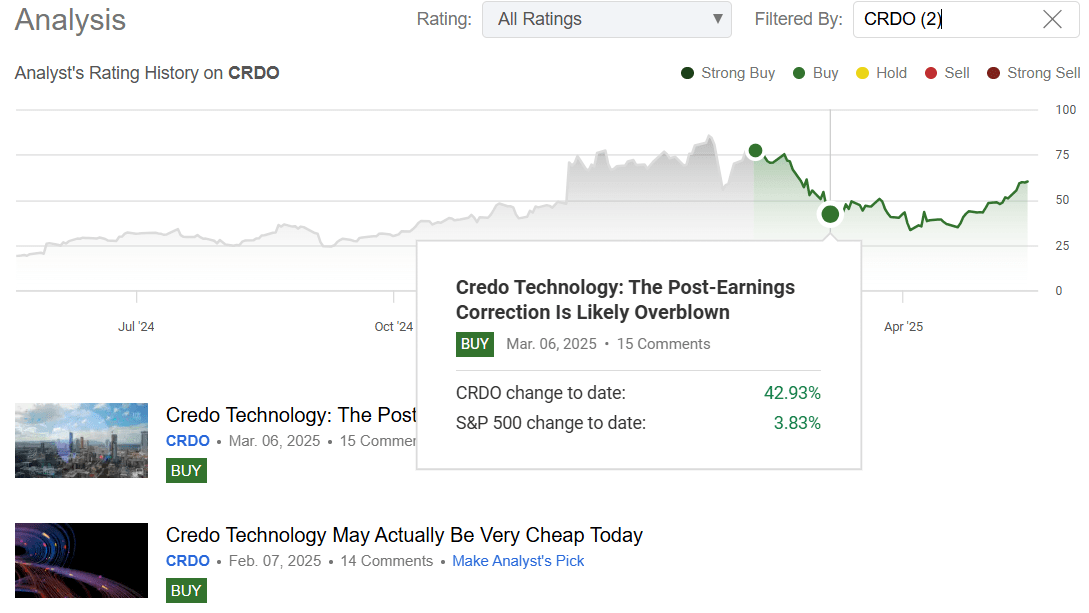Select the upper green Buy marker on the chart
1089x613 pixels.
pyautogui.click(x=755, y=150)
